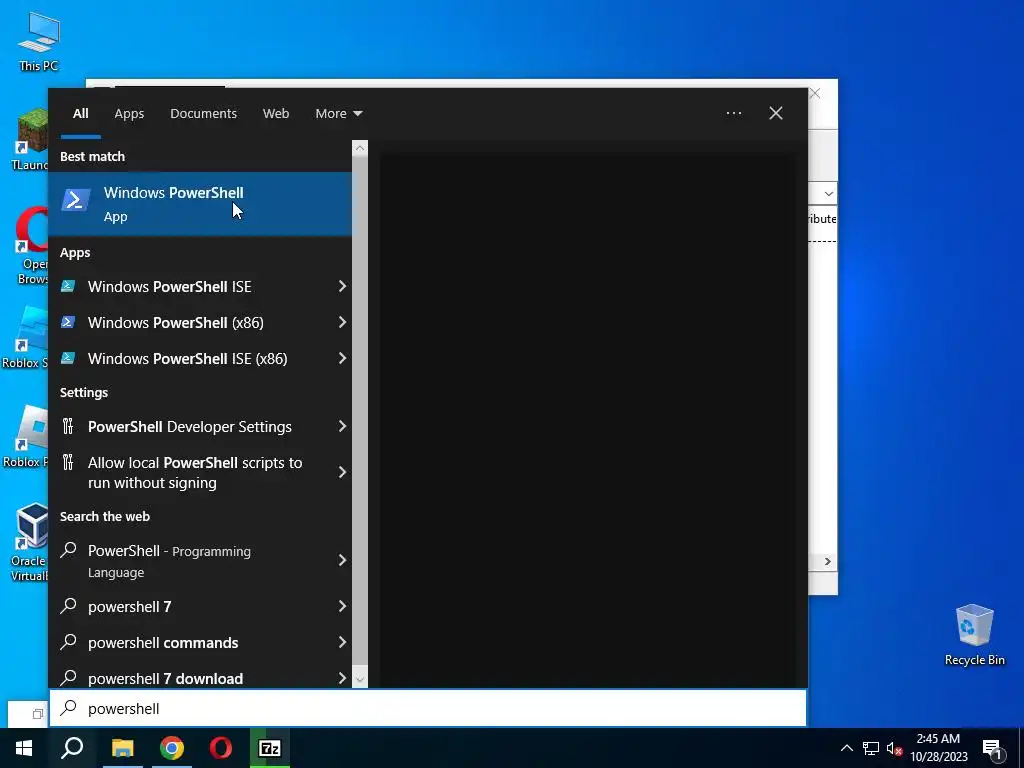This screenshot has height=768, width=1024.
Task: Select Roblox Player desktop shortcut
Action: (27, 436)
